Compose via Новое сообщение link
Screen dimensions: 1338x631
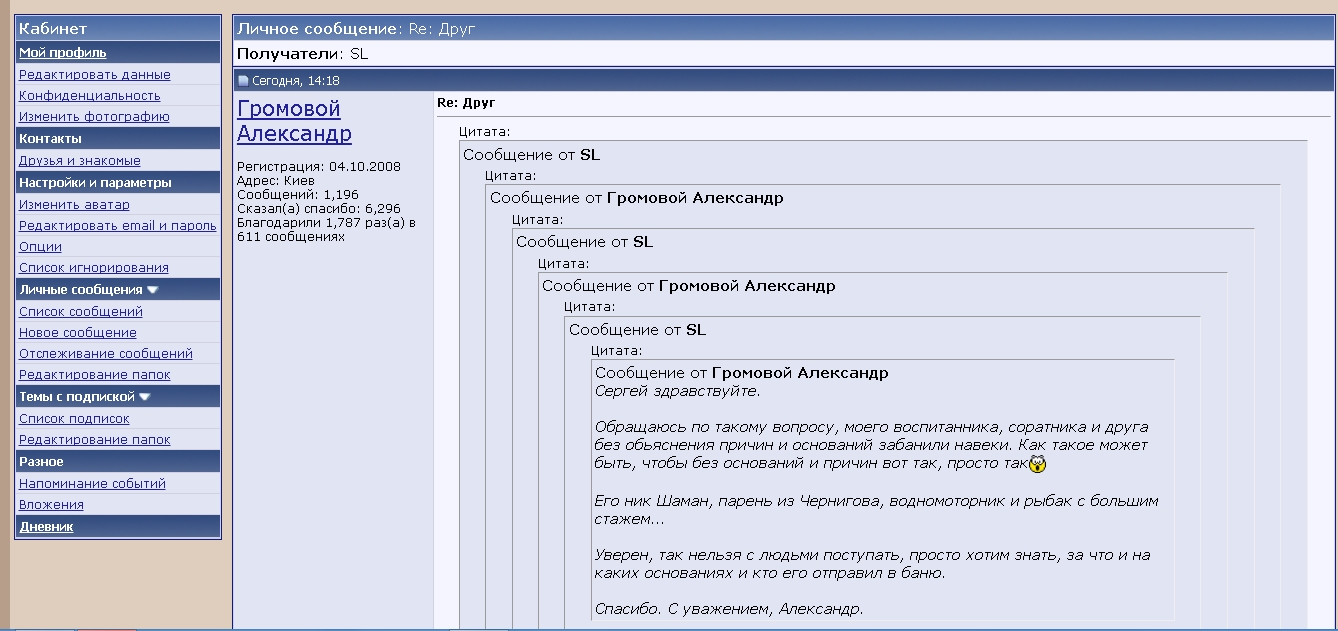pos(77,333)
